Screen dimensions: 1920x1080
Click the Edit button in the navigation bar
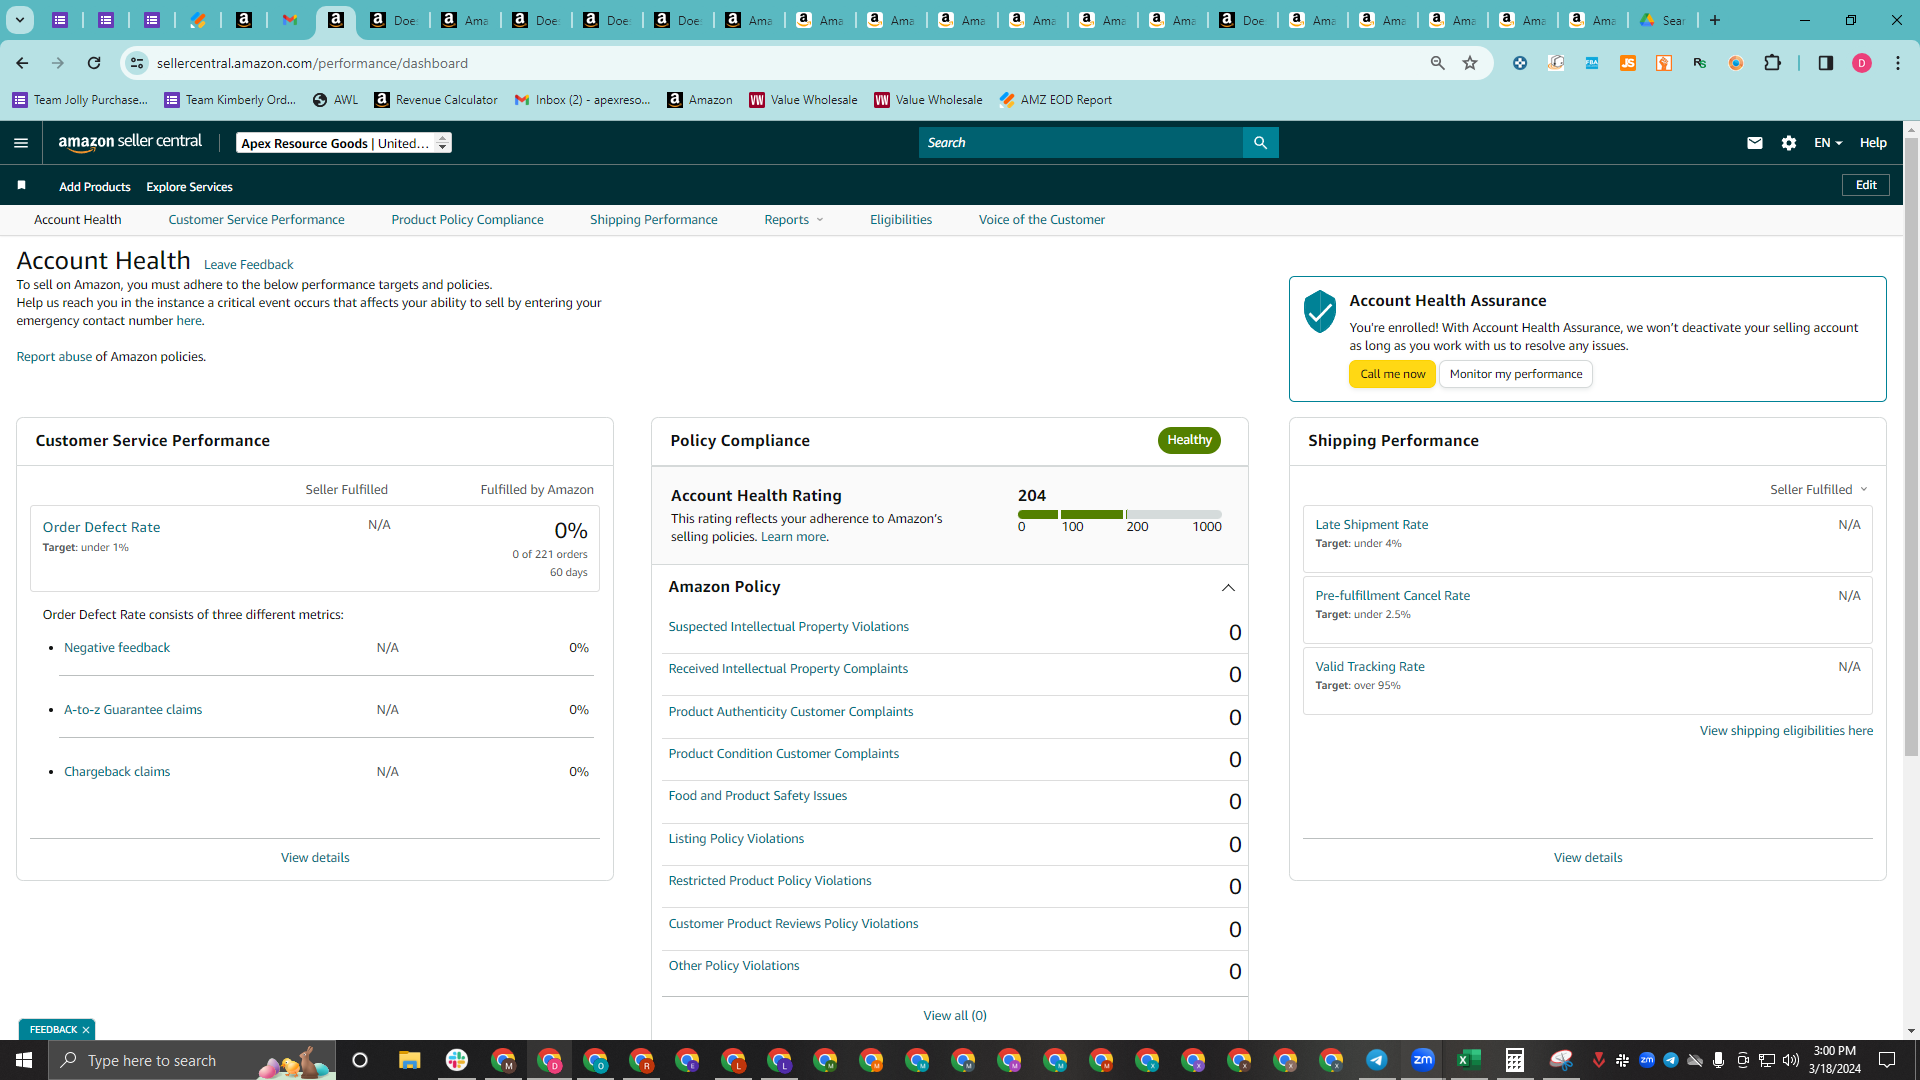(x=1866, y=185)
